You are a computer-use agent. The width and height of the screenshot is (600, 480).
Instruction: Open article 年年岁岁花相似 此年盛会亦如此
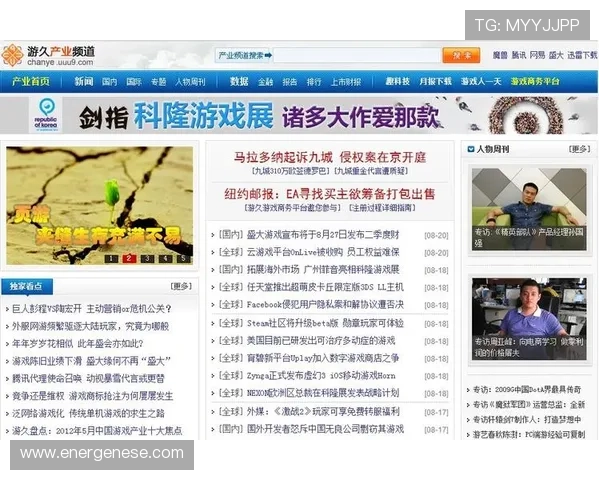tap(78, 344)
